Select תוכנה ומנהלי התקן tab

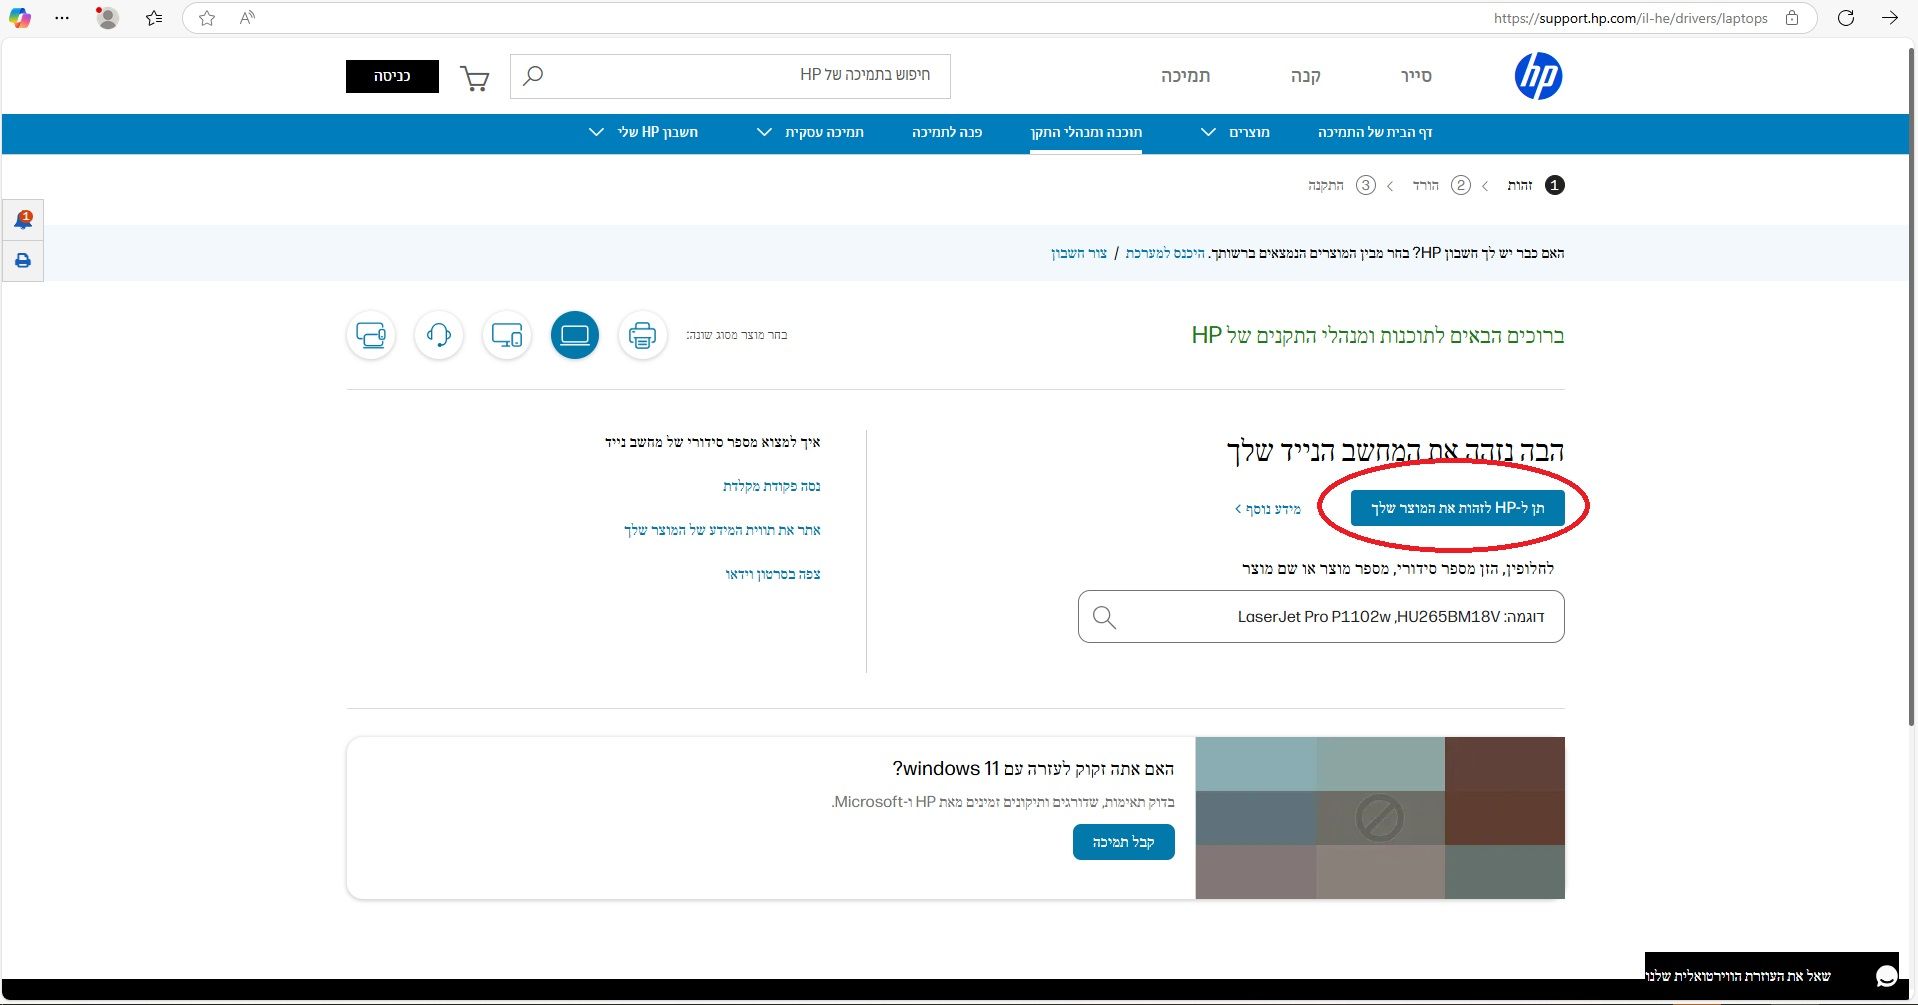(1086, 132)
